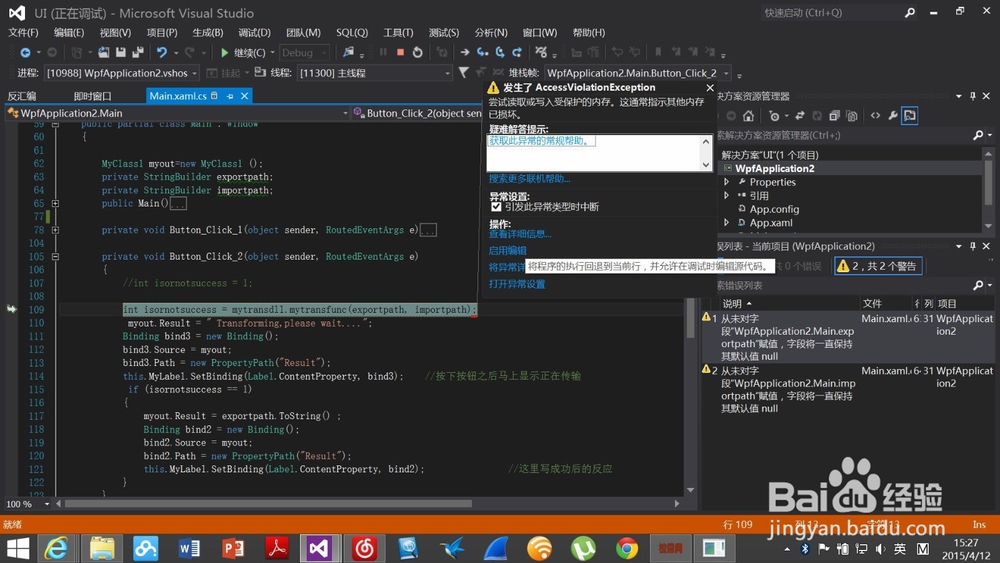This screenshot has height=563, width=1000.
Task: Toggle the 2 warnings filter button
Action: (x=878, y=266)
